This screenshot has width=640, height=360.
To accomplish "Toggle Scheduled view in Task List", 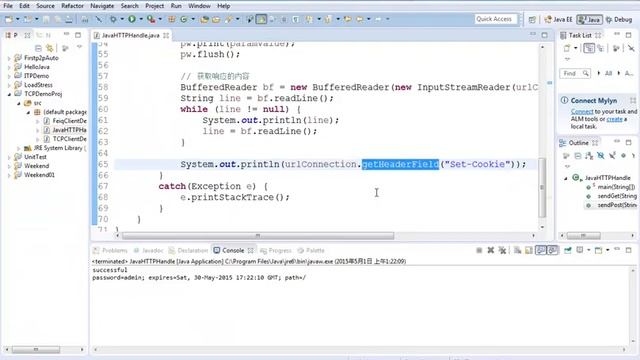I will (600, 48).
